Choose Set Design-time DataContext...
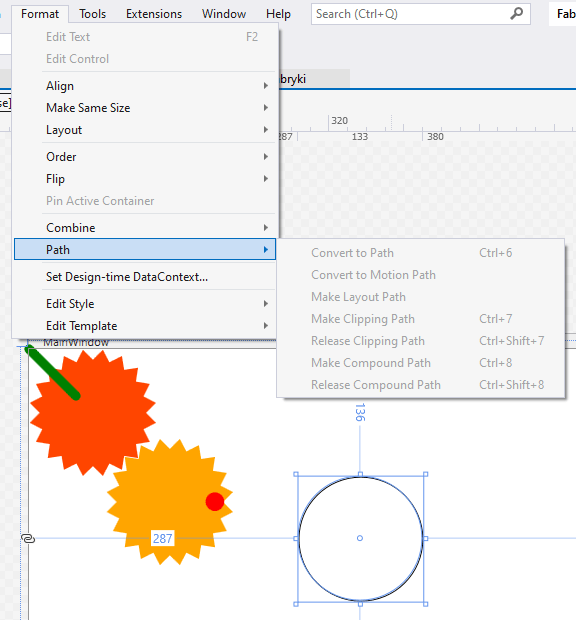 (145, 277)
